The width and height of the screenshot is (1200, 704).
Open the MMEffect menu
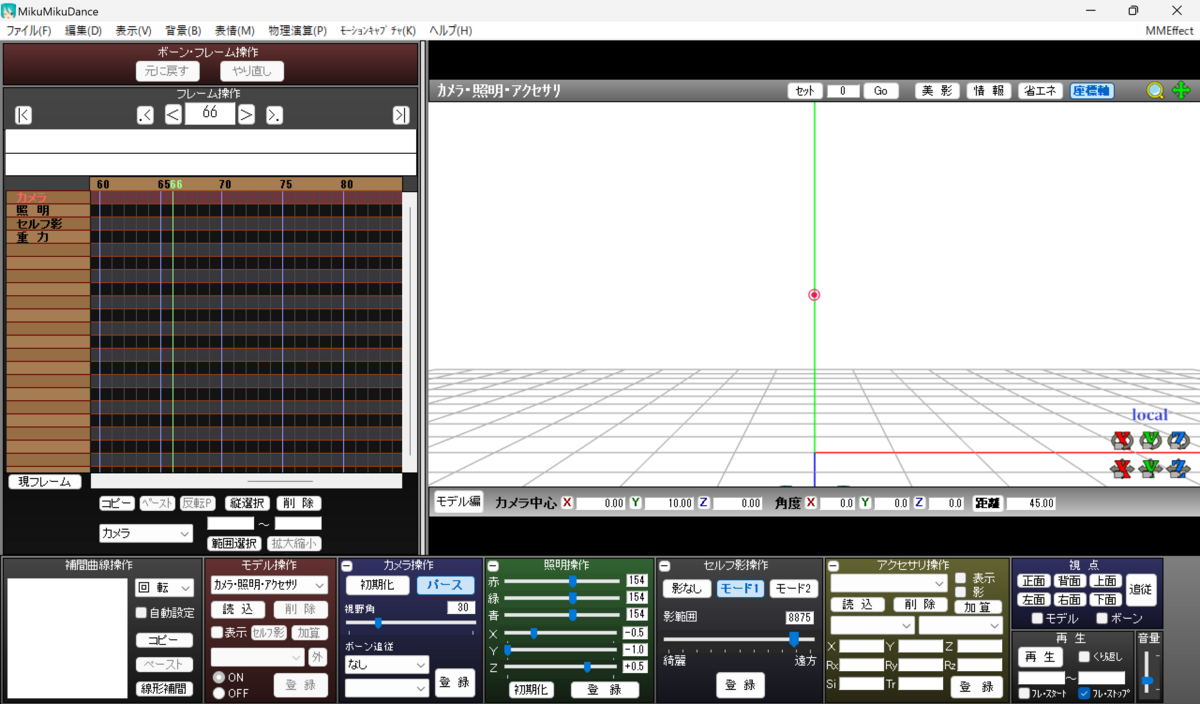(1169, 31)
